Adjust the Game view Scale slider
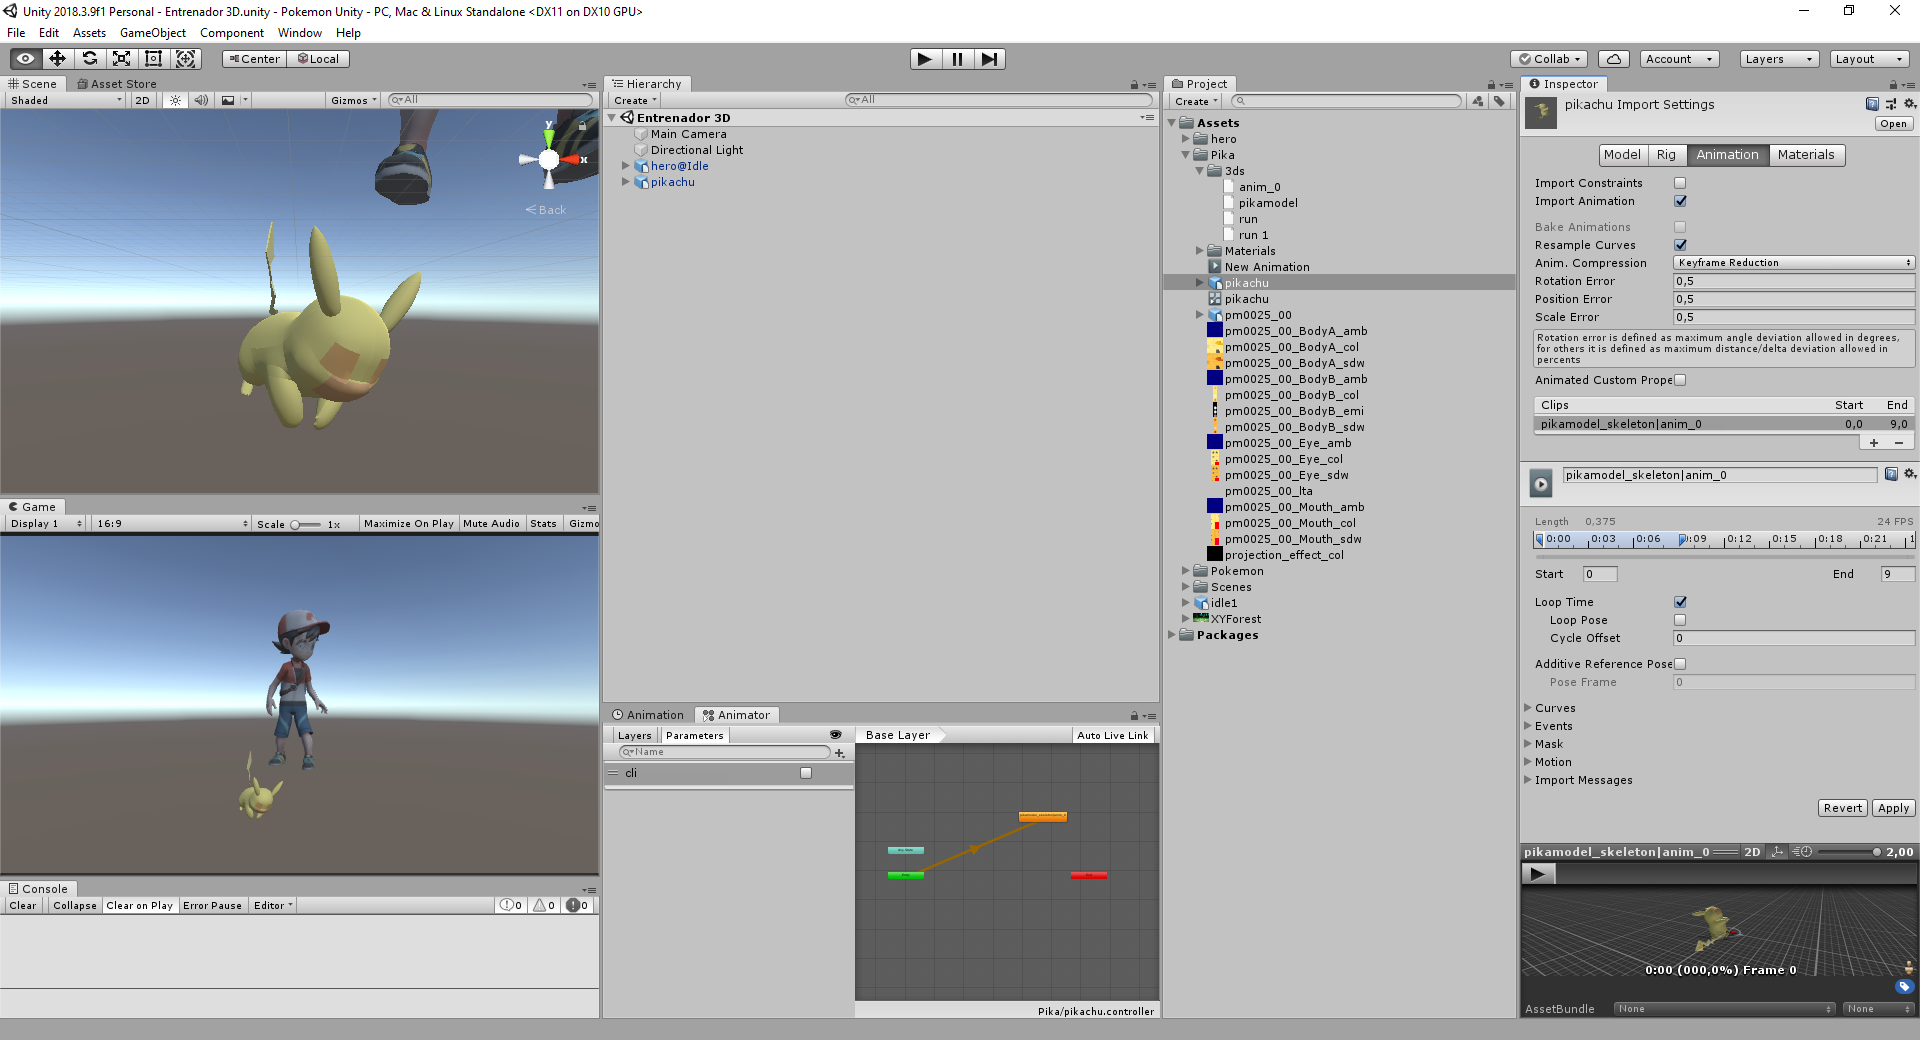This screenshot has width=1920, height=1040. [x=306, y=524]
